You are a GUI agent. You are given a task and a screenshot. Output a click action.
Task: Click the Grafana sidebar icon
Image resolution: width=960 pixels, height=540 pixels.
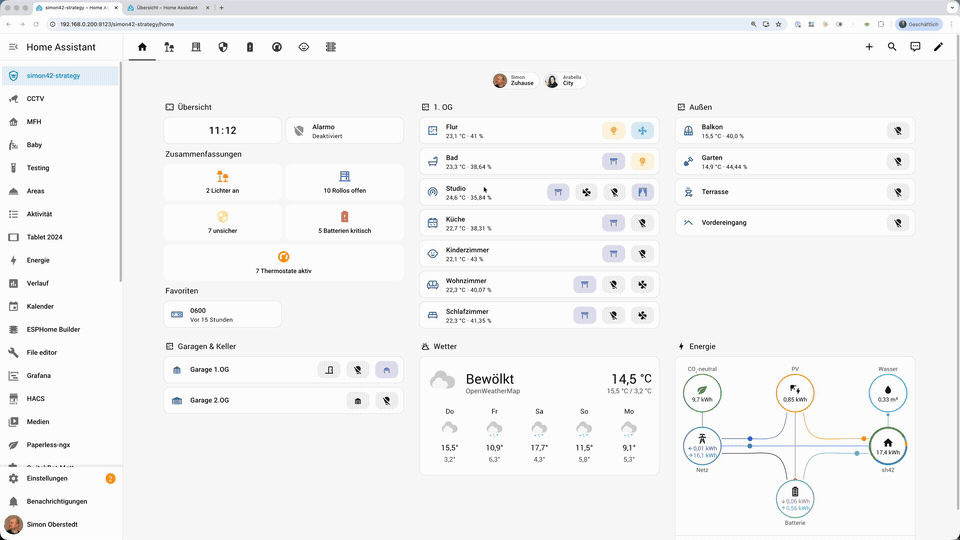pos(13,375)
